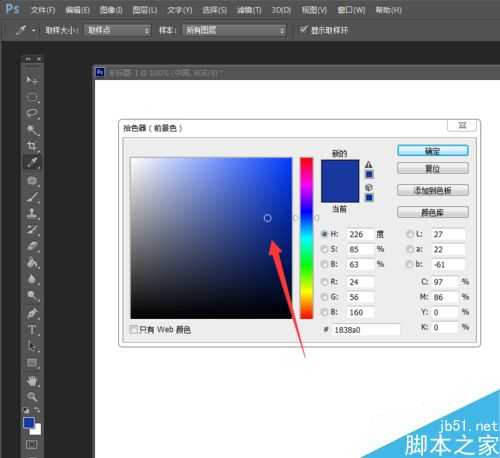500x458 pixels.
Task: Select the Paint Bucket tool
Action: point(32,263)
